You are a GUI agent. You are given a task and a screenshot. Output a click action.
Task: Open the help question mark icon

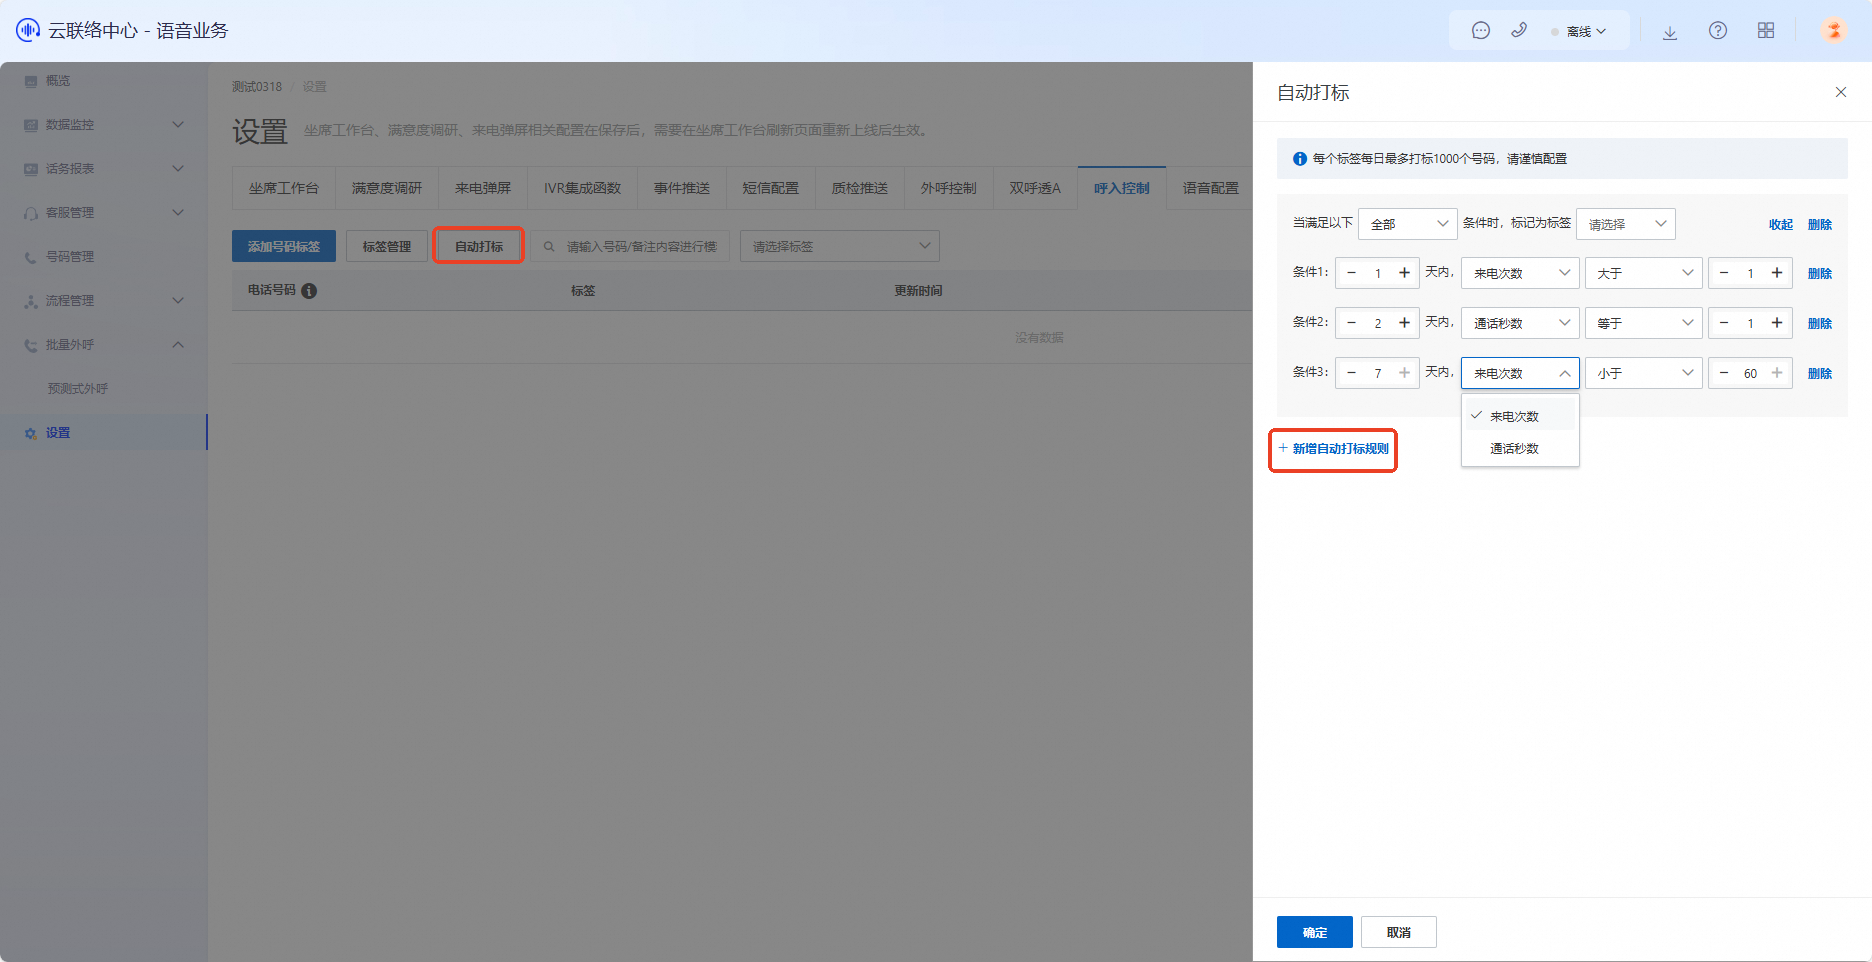[x=1718, y=31]
